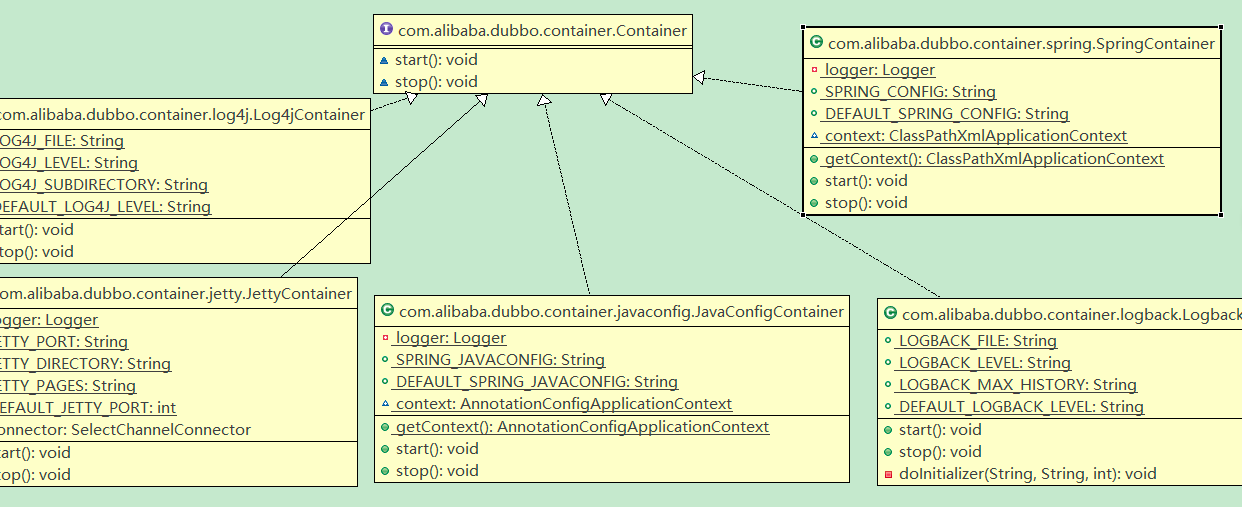Click the circle icon beside LOGBACK_MAX_HISTORY field
Image resolution: width=1242 pixels, height=507 pixels.
tap(888, 385)
